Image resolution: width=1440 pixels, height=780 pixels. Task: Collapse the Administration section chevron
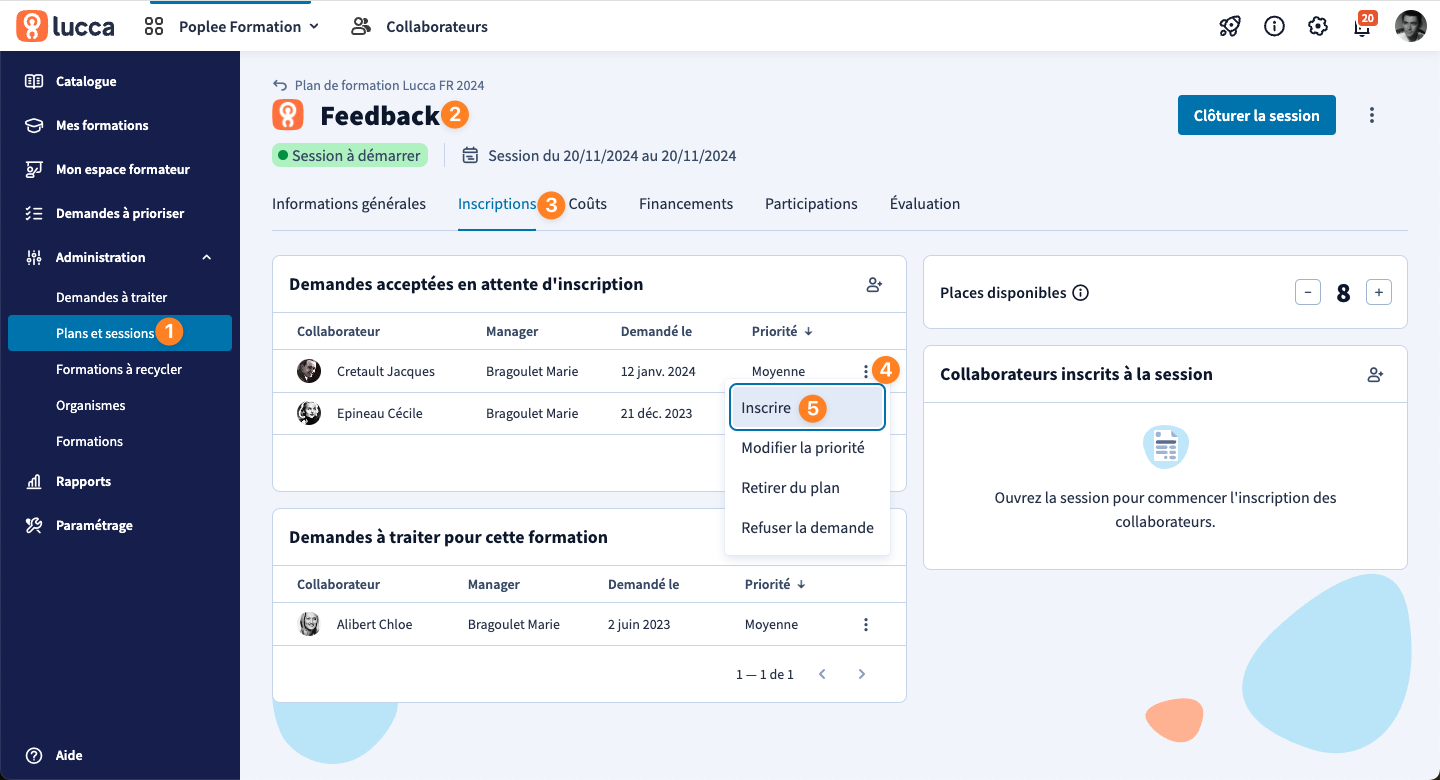(207, 257)
